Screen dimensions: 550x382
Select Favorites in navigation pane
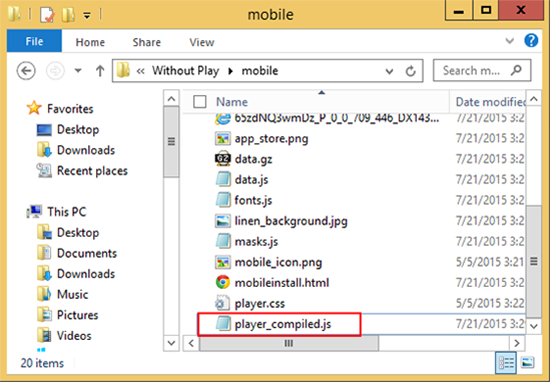(x=70, y=109)
